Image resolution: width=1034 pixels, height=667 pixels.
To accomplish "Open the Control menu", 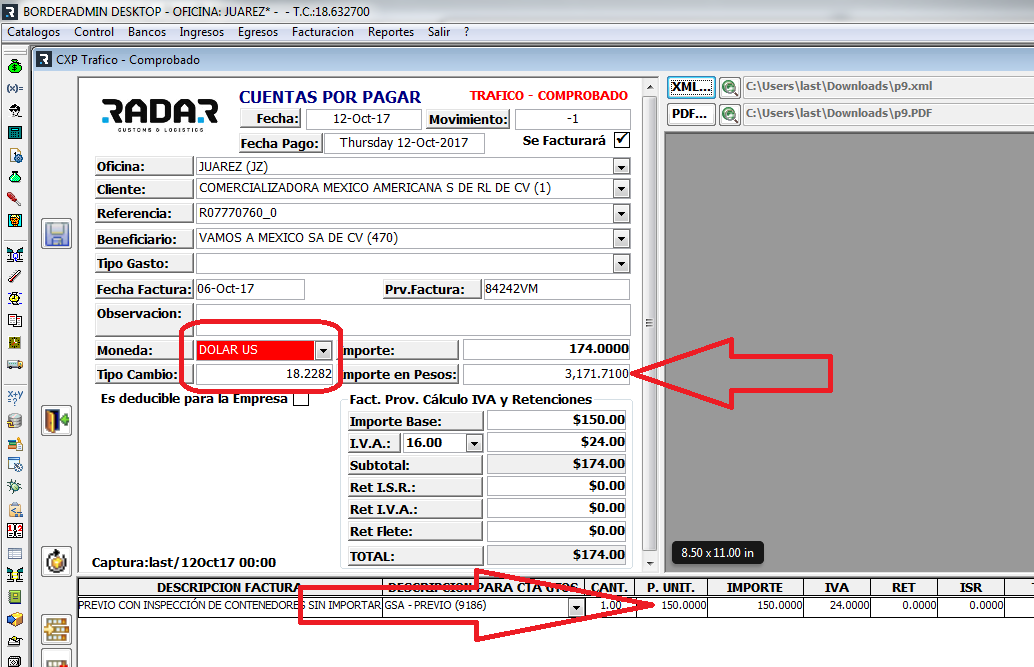I will [94, 32].
